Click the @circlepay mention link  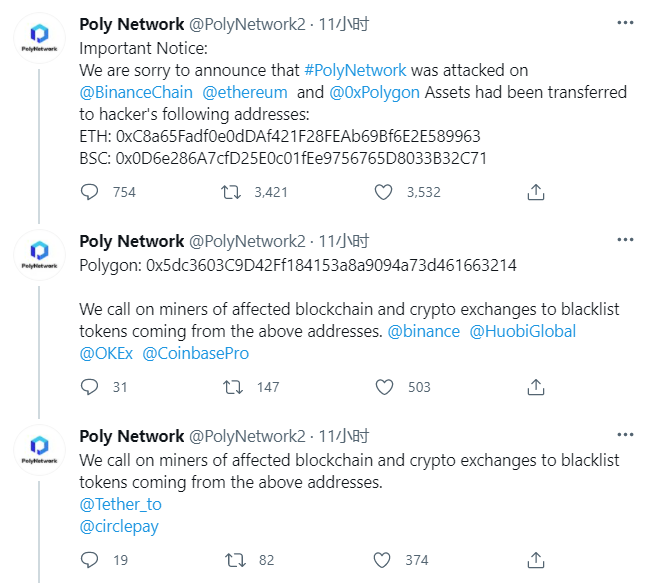(x=119, y=526)
